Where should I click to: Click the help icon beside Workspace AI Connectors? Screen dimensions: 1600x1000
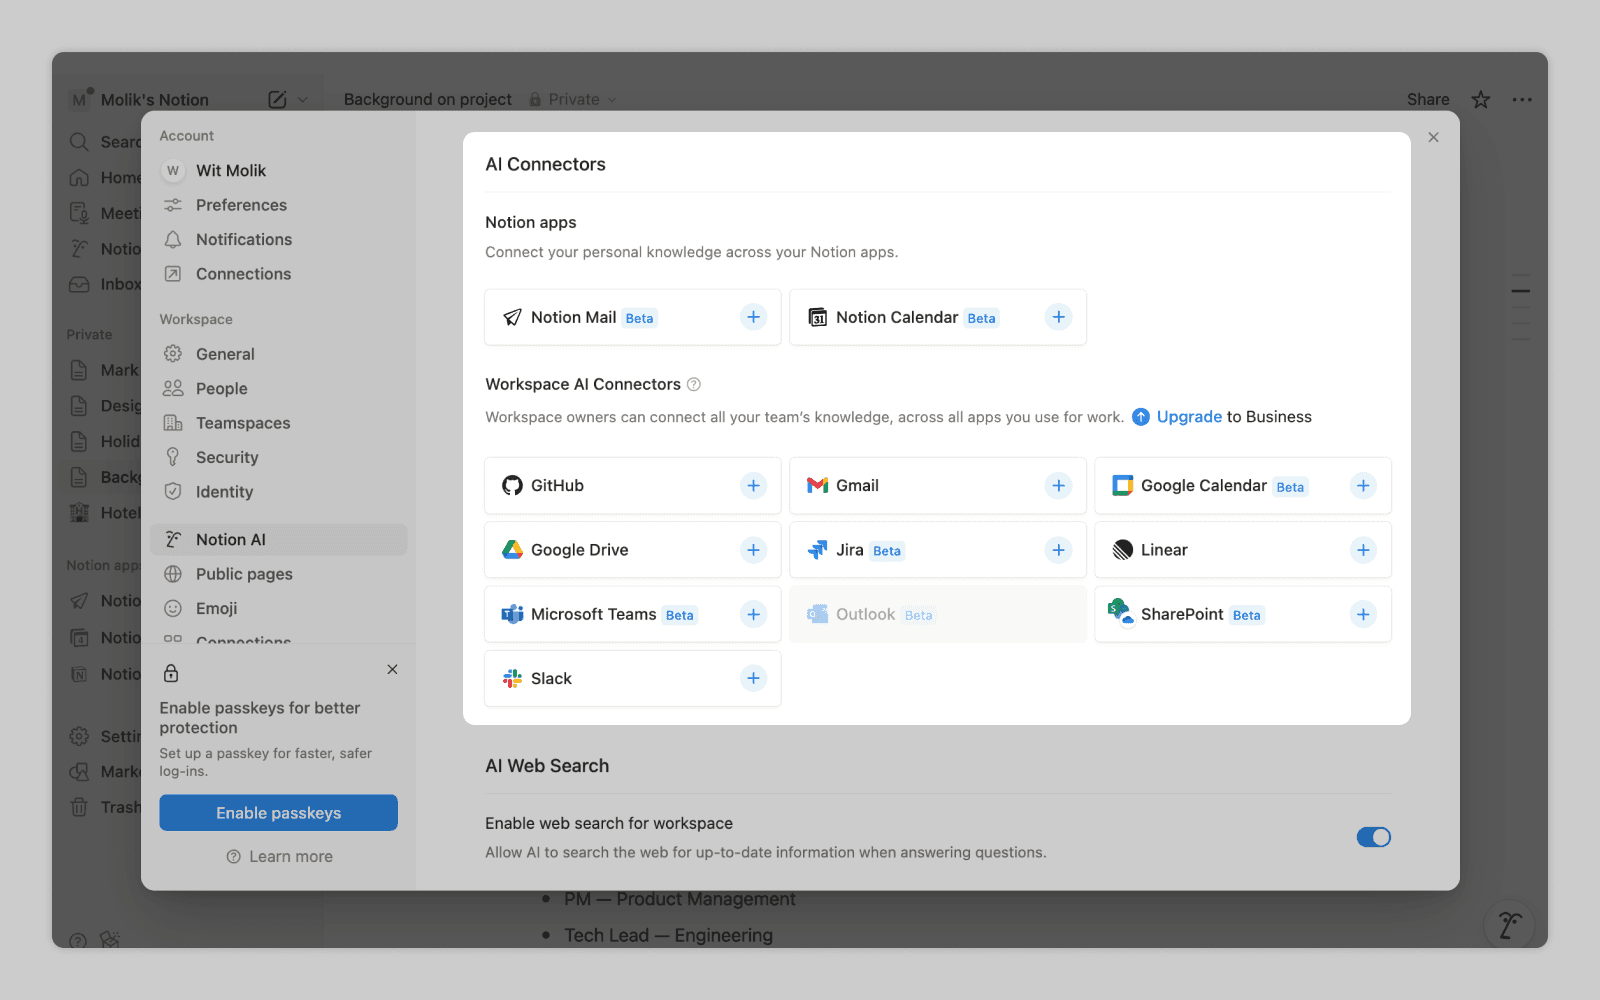click(x=694, y=384)
